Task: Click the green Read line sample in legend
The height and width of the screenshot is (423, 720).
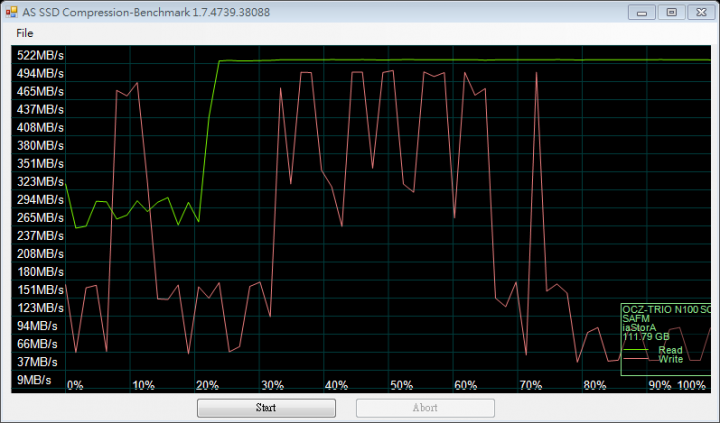Action: [636, 350]
